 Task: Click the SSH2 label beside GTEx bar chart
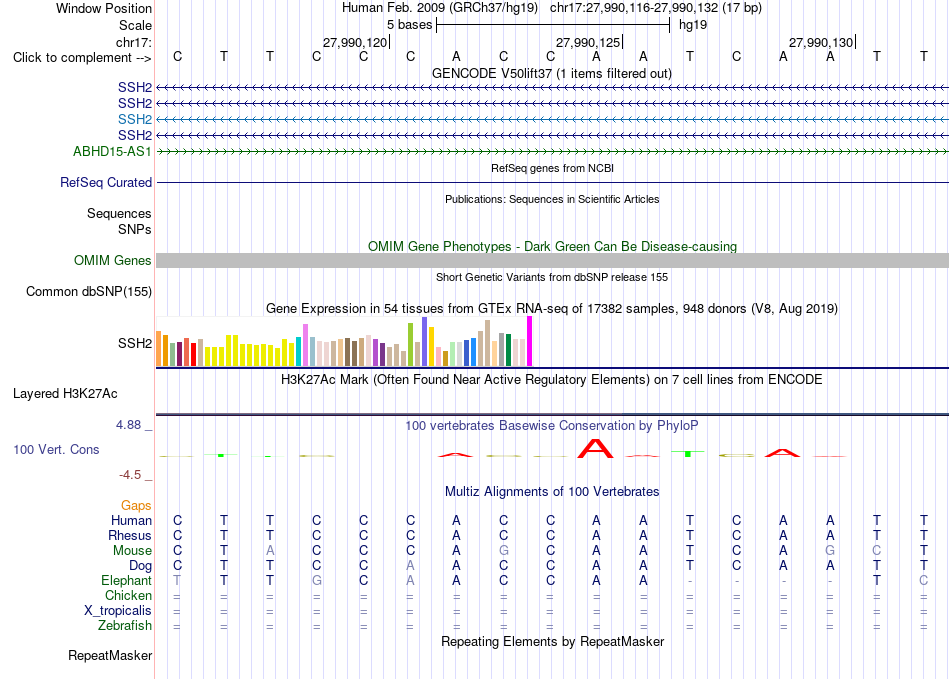coord(135,343)
